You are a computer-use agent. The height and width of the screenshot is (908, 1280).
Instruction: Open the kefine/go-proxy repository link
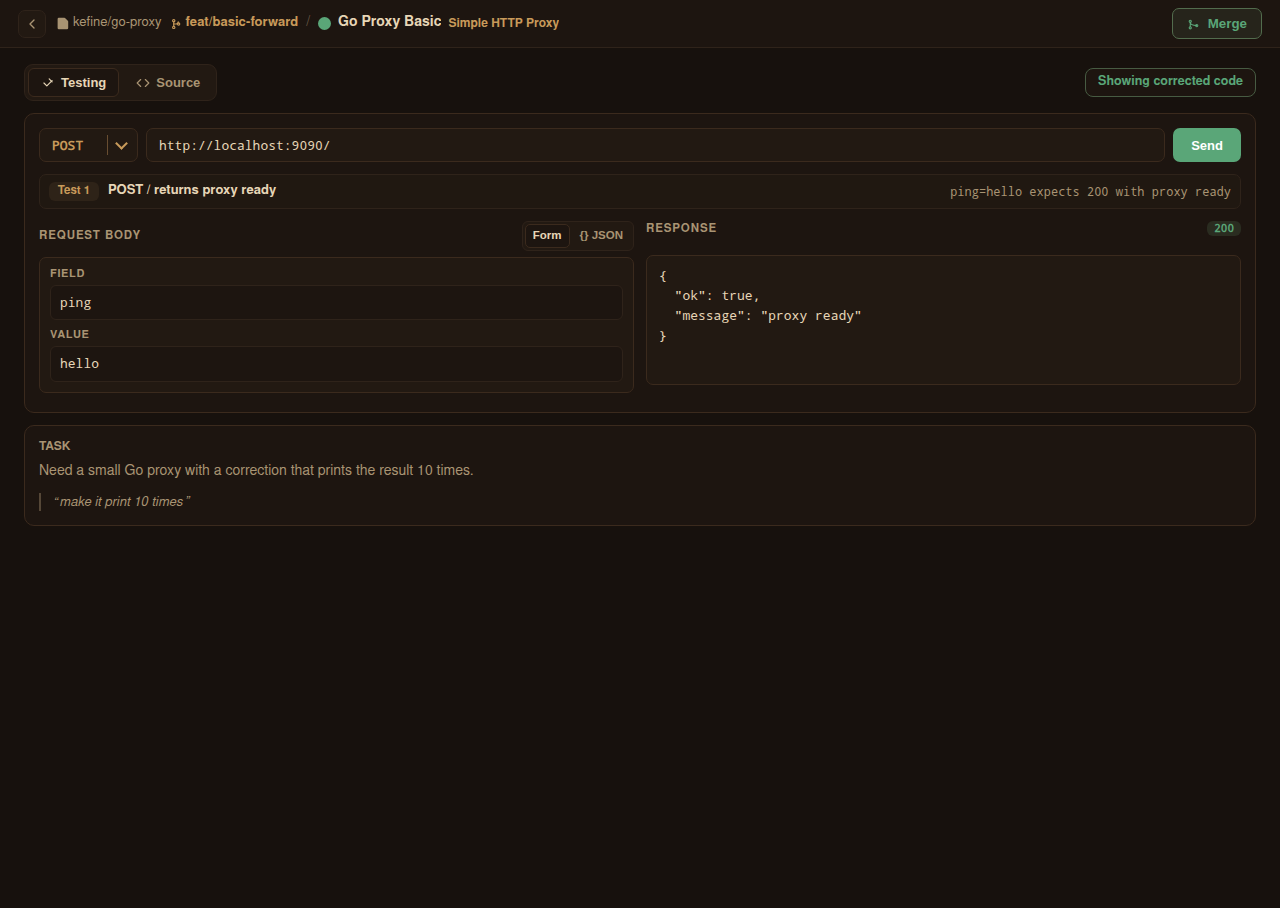109,22
